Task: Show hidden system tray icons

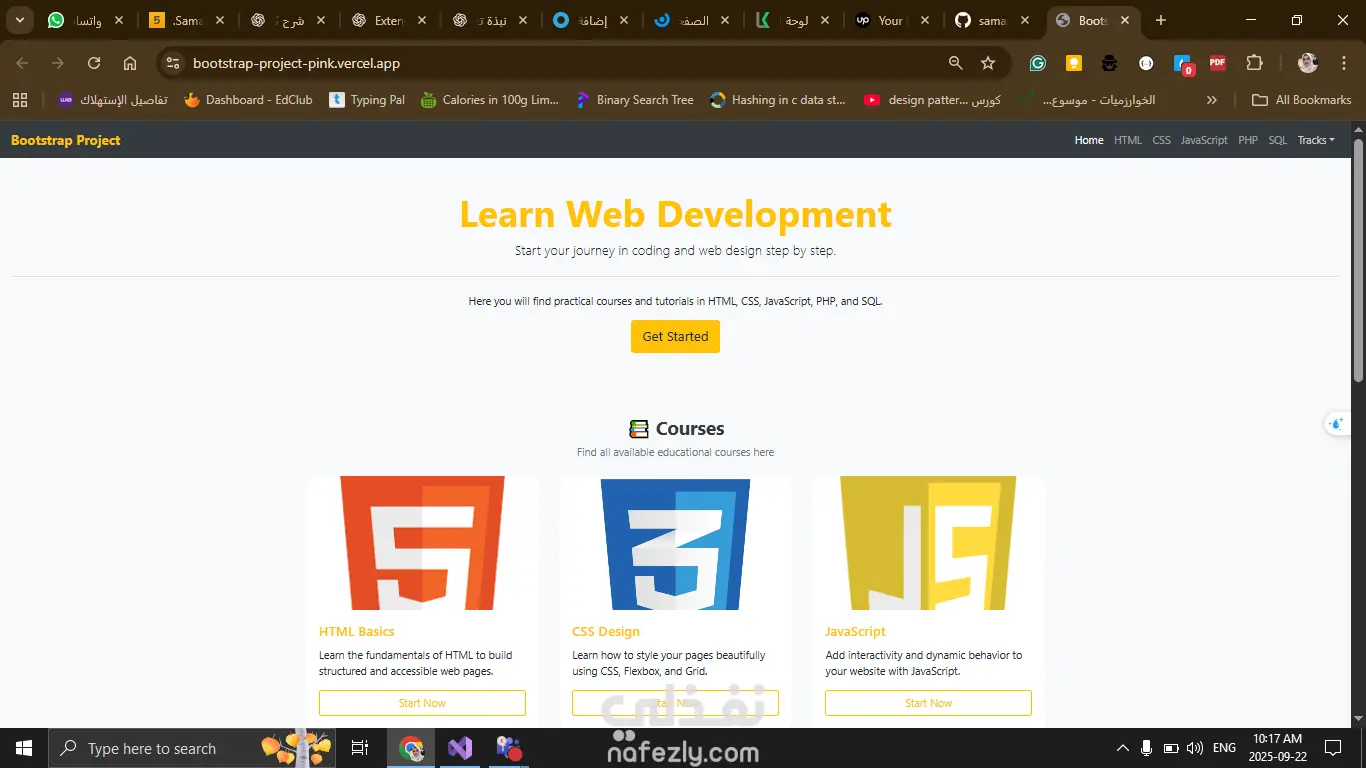Action: pyautogui.click(x=1123, y=748)
